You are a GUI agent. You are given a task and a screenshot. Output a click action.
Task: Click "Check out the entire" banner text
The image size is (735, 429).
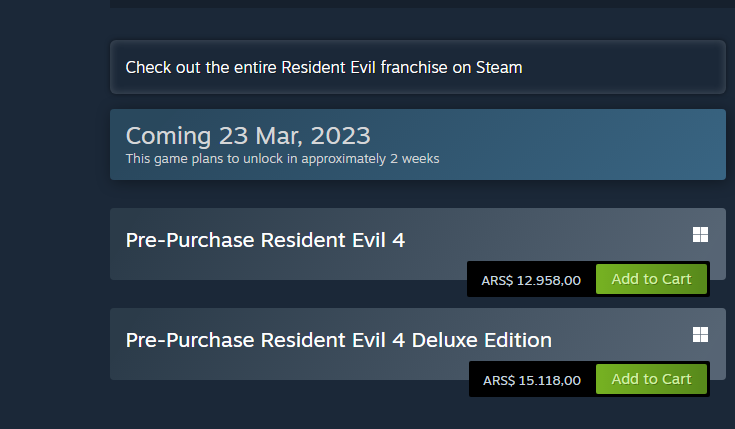198,67
